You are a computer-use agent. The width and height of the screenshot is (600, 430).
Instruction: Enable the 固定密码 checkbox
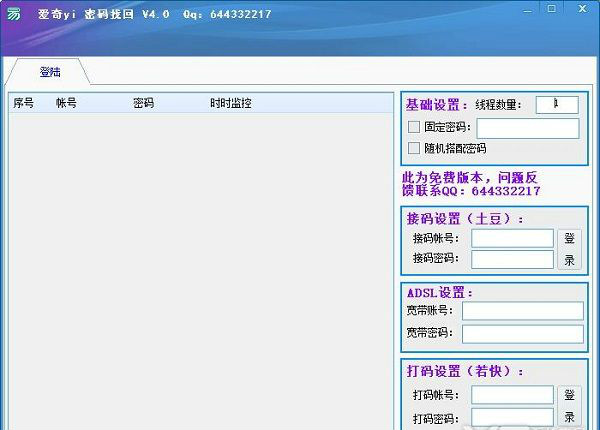414,127
